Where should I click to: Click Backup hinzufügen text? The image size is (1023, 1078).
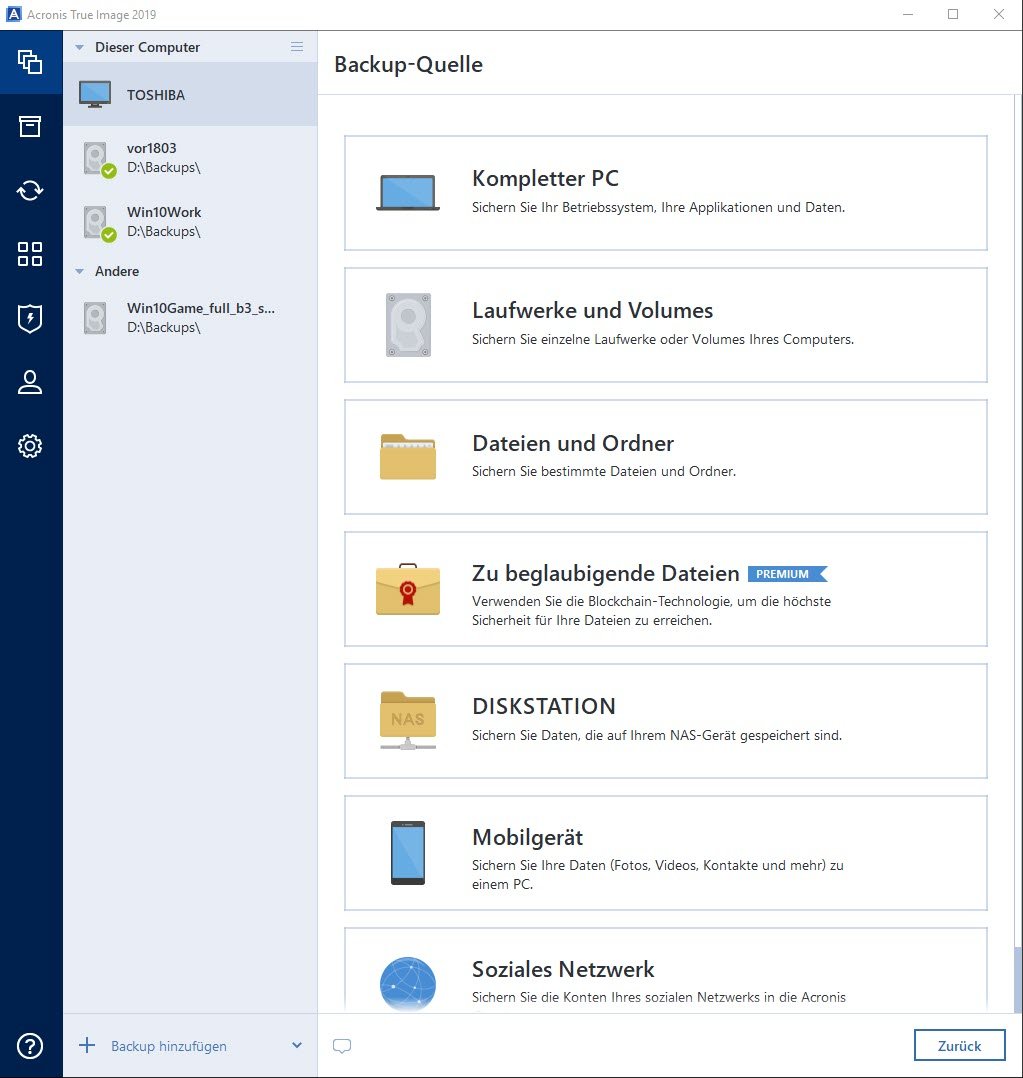[168, 1046]
